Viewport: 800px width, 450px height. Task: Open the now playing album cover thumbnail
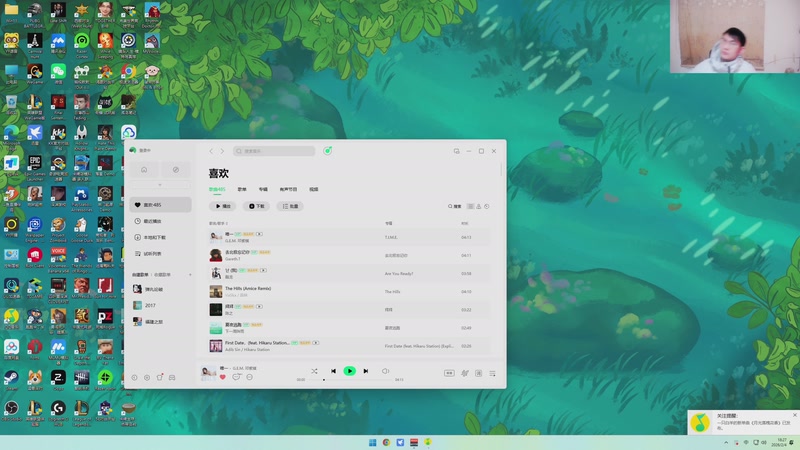pyautogui.click(x=208, y=373)
